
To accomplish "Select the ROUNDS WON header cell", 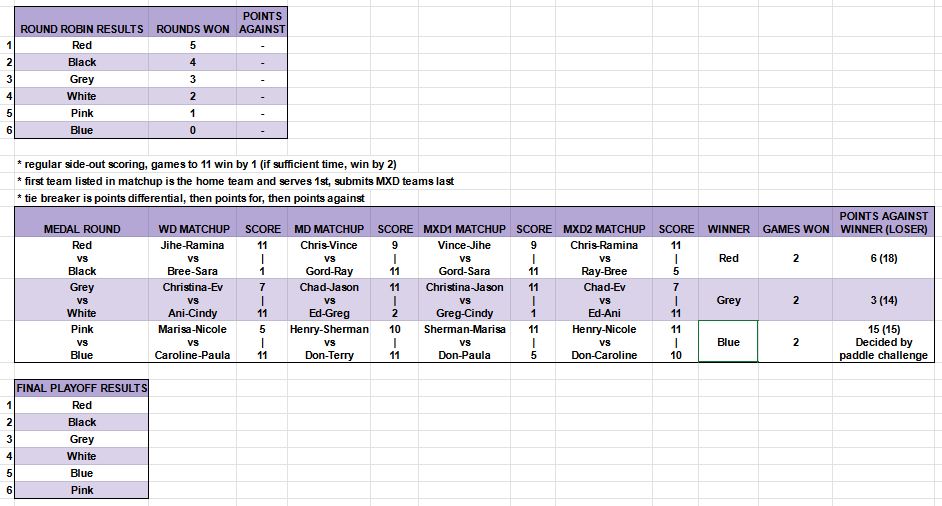I will click(192, 22).
